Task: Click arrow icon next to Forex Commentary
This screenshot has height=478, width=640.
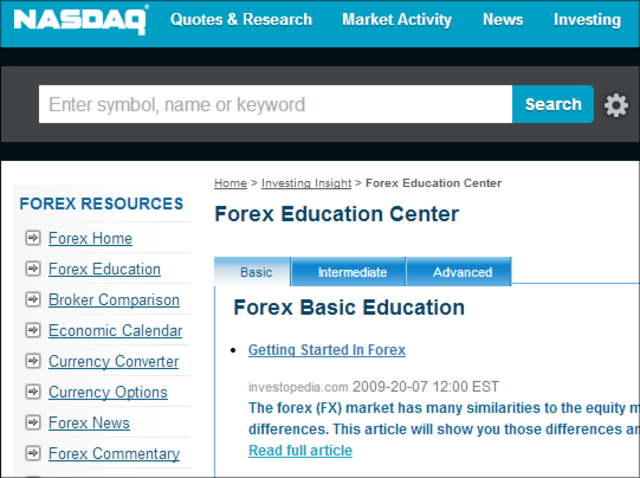Action: coord(33,453)
